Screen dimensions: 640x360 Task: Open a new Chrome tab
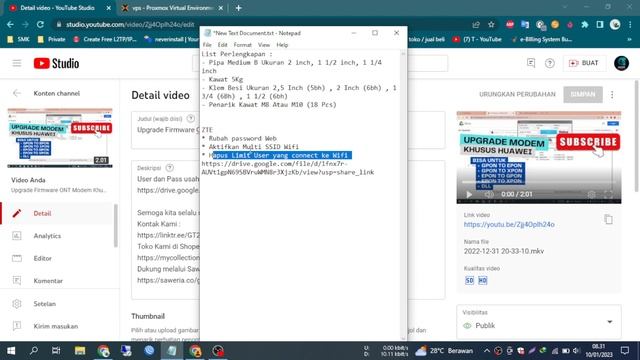tap(238, 8)
